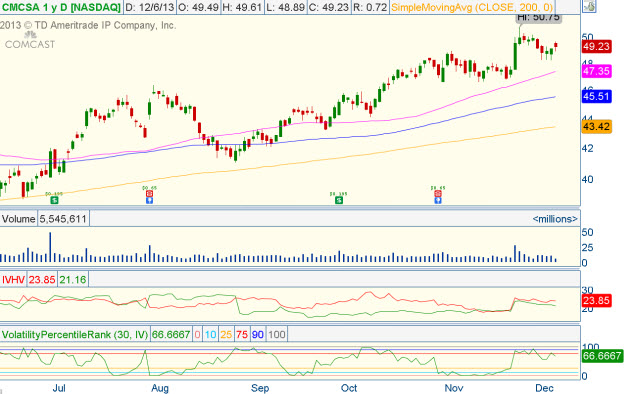Viewport: 625px width, 394px height.
Task: Click the red 23.85 value in IVHV header
Action: point(42,280)
